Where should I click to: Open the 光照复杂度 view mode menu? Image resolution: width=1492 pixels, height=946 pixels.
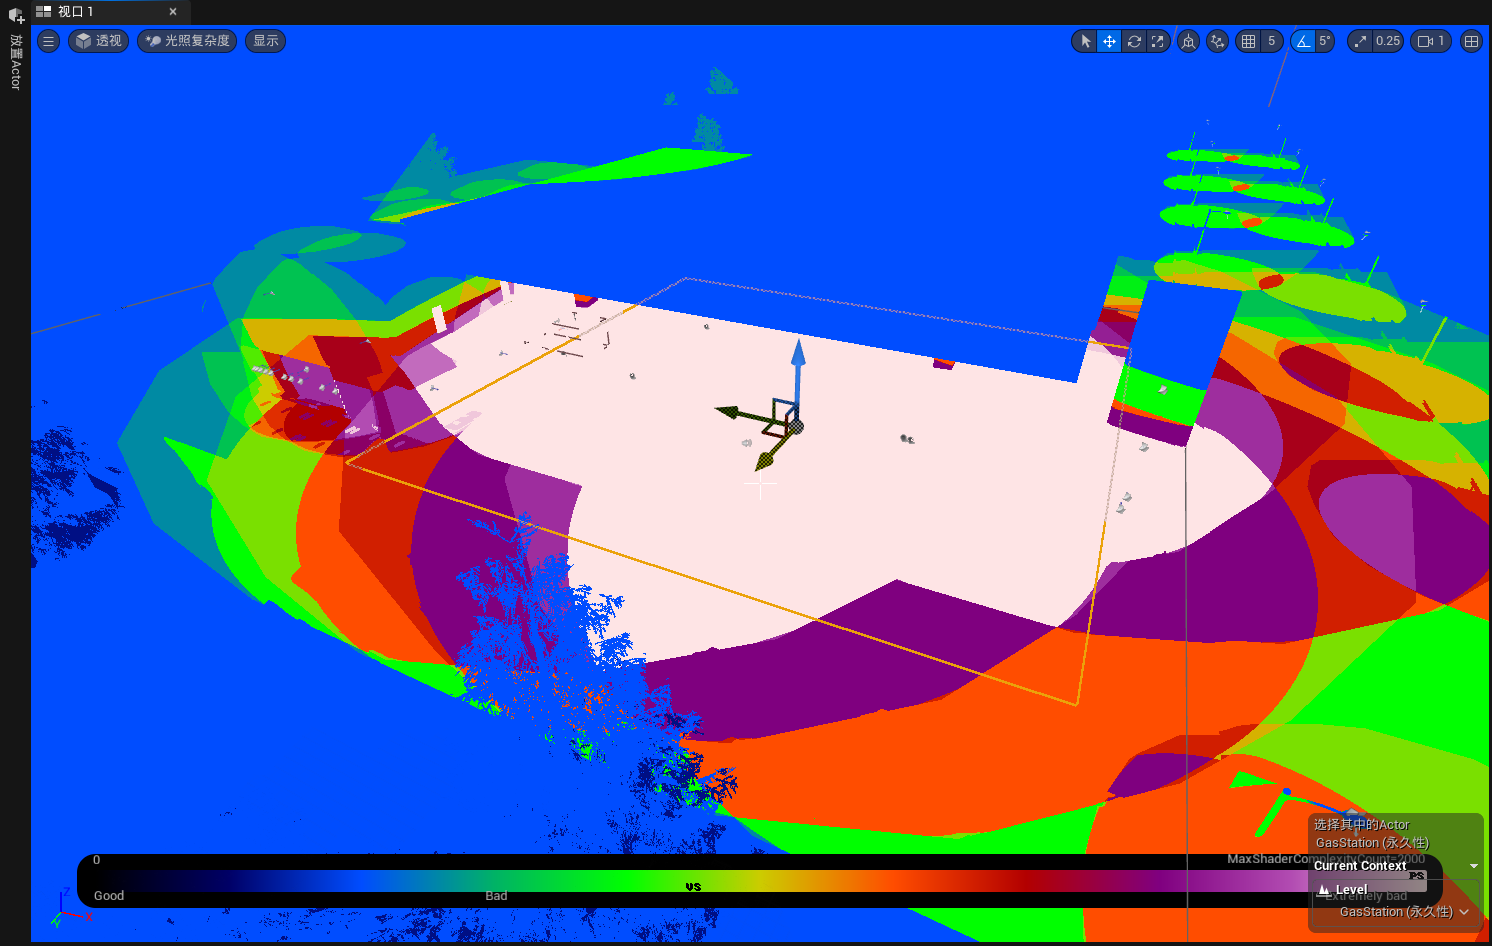coord(187,41)
